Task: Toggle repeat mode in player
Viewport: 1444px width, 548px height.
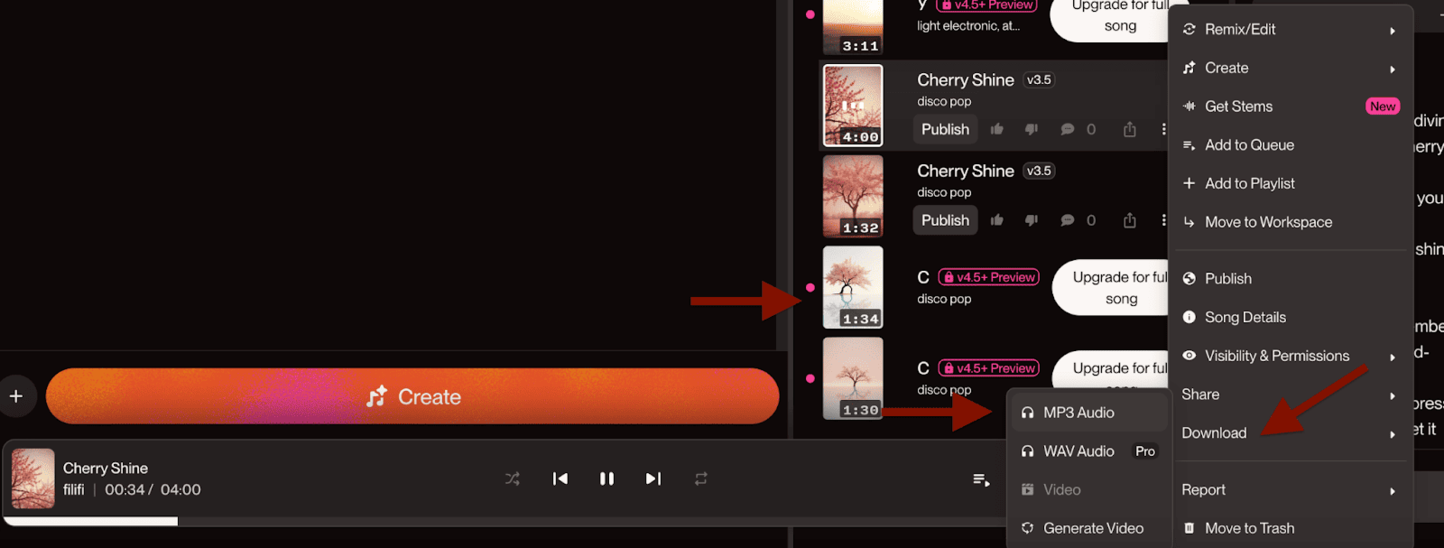Action: [701, 479]
